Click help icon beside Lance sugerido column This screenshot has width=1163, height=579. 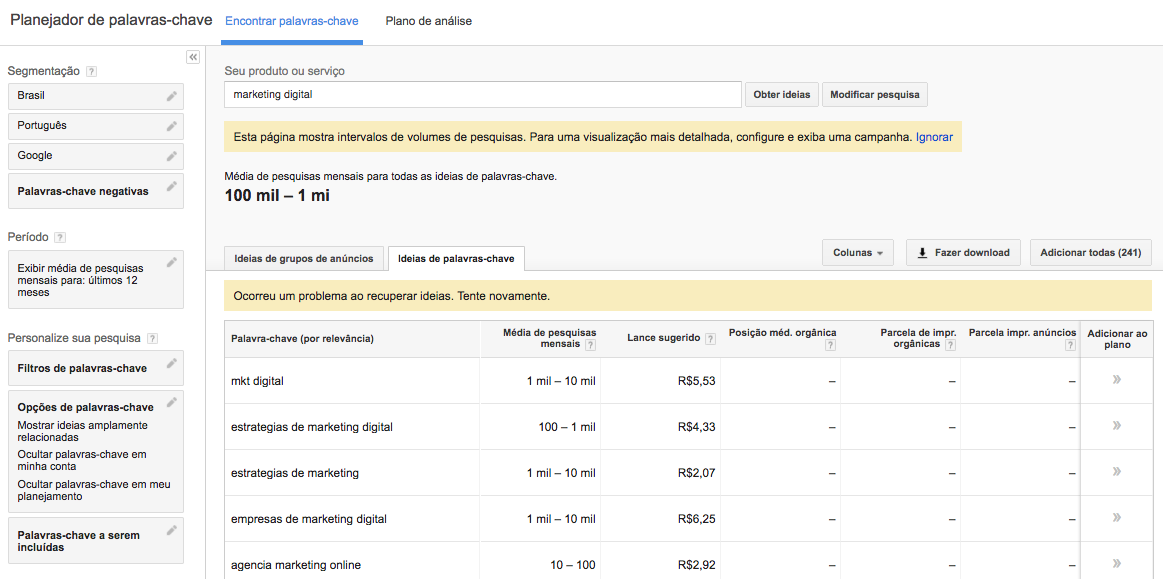[710, 339]
